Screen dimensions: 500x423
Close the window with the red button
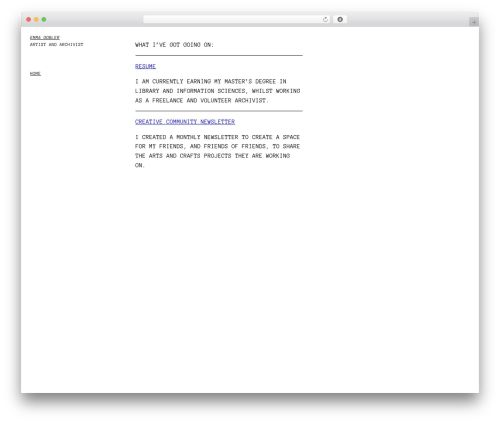[29, 20]
